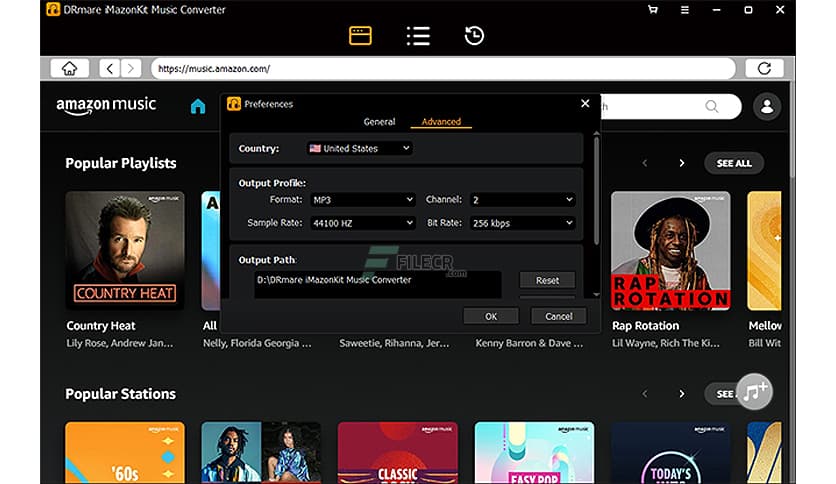This screenshot has height=484, width=836.
Task: Expand the Country dropdown
Action: click(360, 148)
